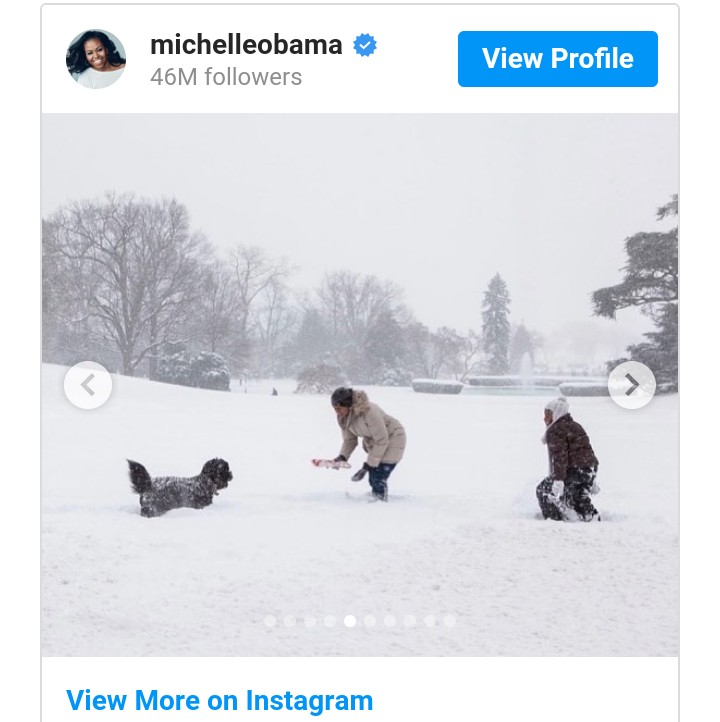This screenshot has width=720, height=722.
Task: Go to the previous carousel photo
Action: click(88, 385)
